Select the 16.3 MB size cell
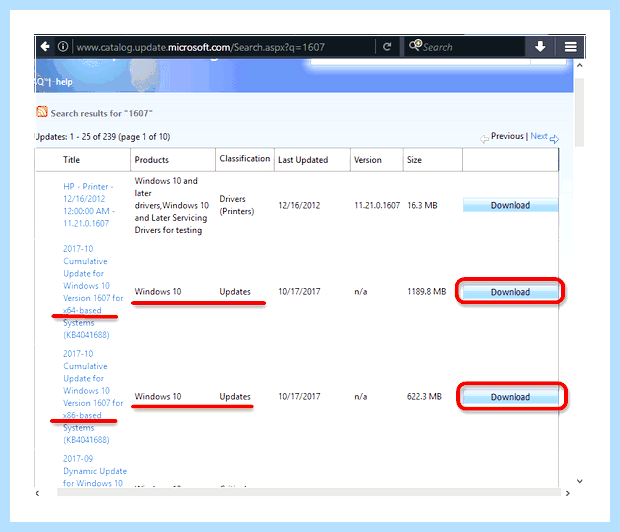Image resolution: width=620 pixels, height=532 pixels. pos(422,205)
